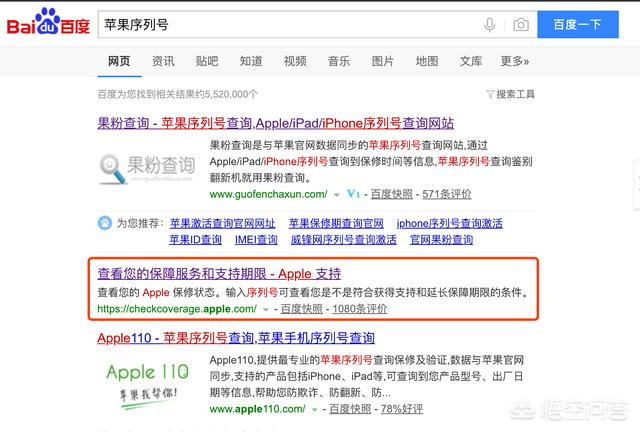
Task: Click the blue paw recommendation icon
Action: (105, 223)
